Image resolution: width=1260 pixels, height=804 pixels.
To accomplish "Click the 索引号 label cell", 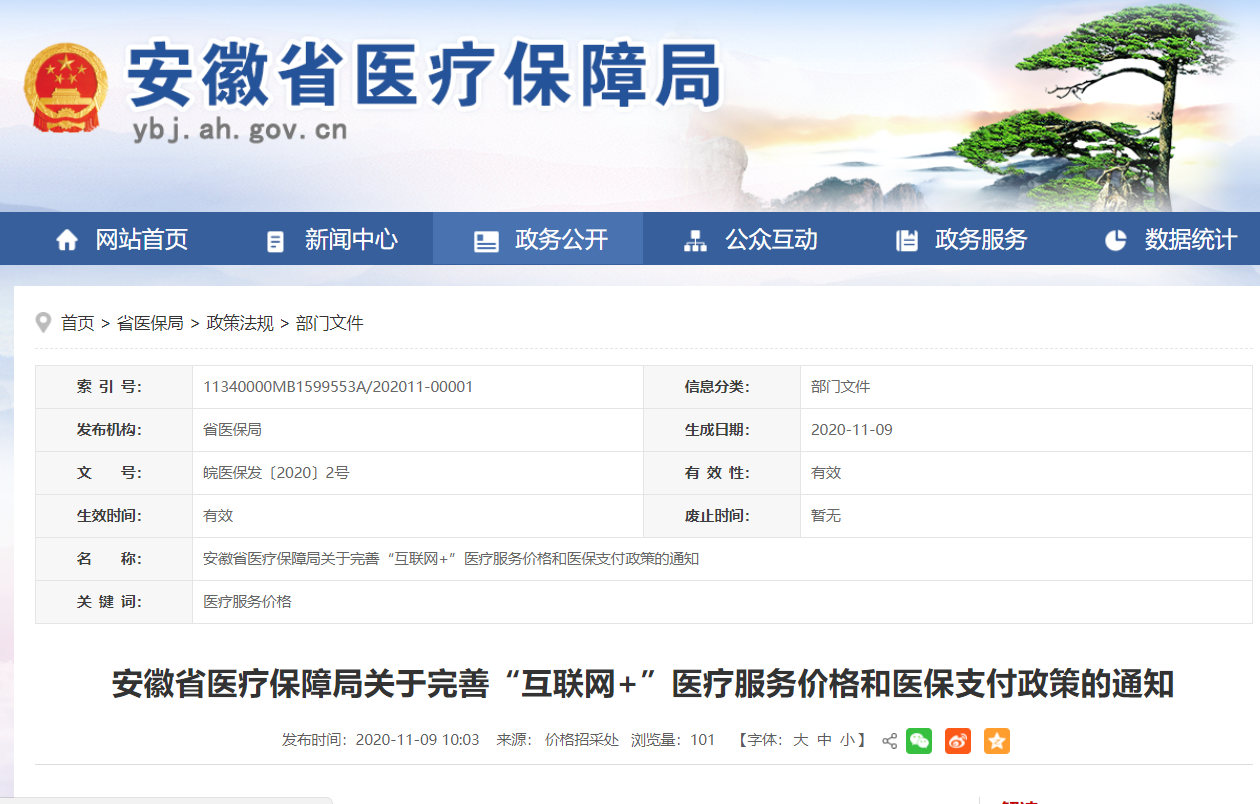I will (x=114, y=387).
